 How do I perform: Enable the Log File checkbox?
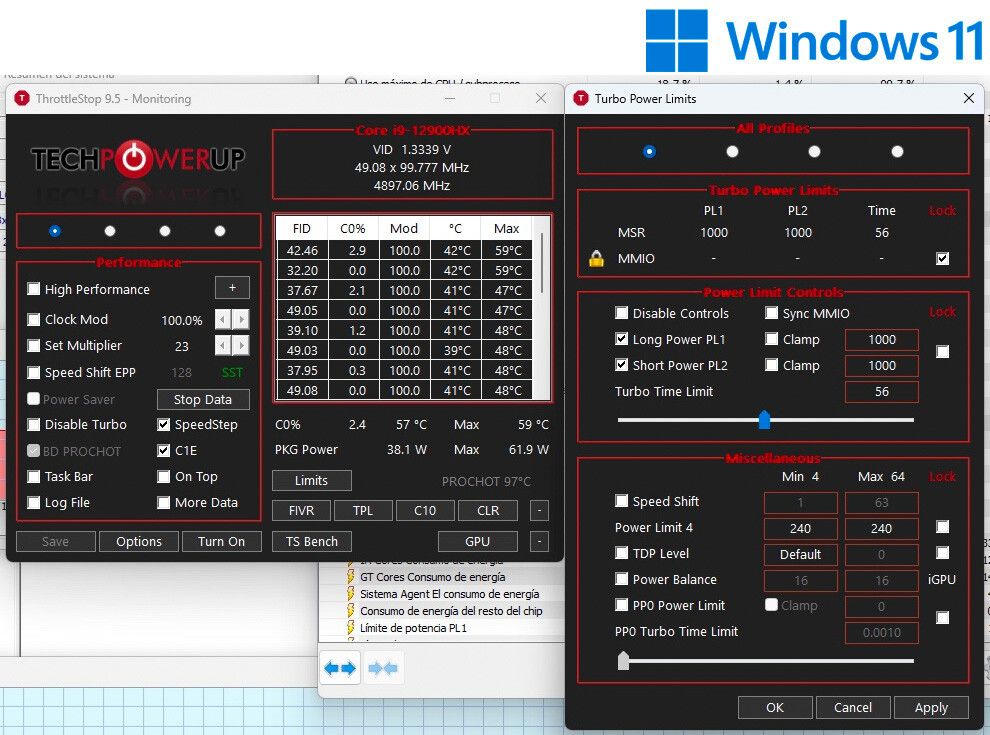coord(33,503)
